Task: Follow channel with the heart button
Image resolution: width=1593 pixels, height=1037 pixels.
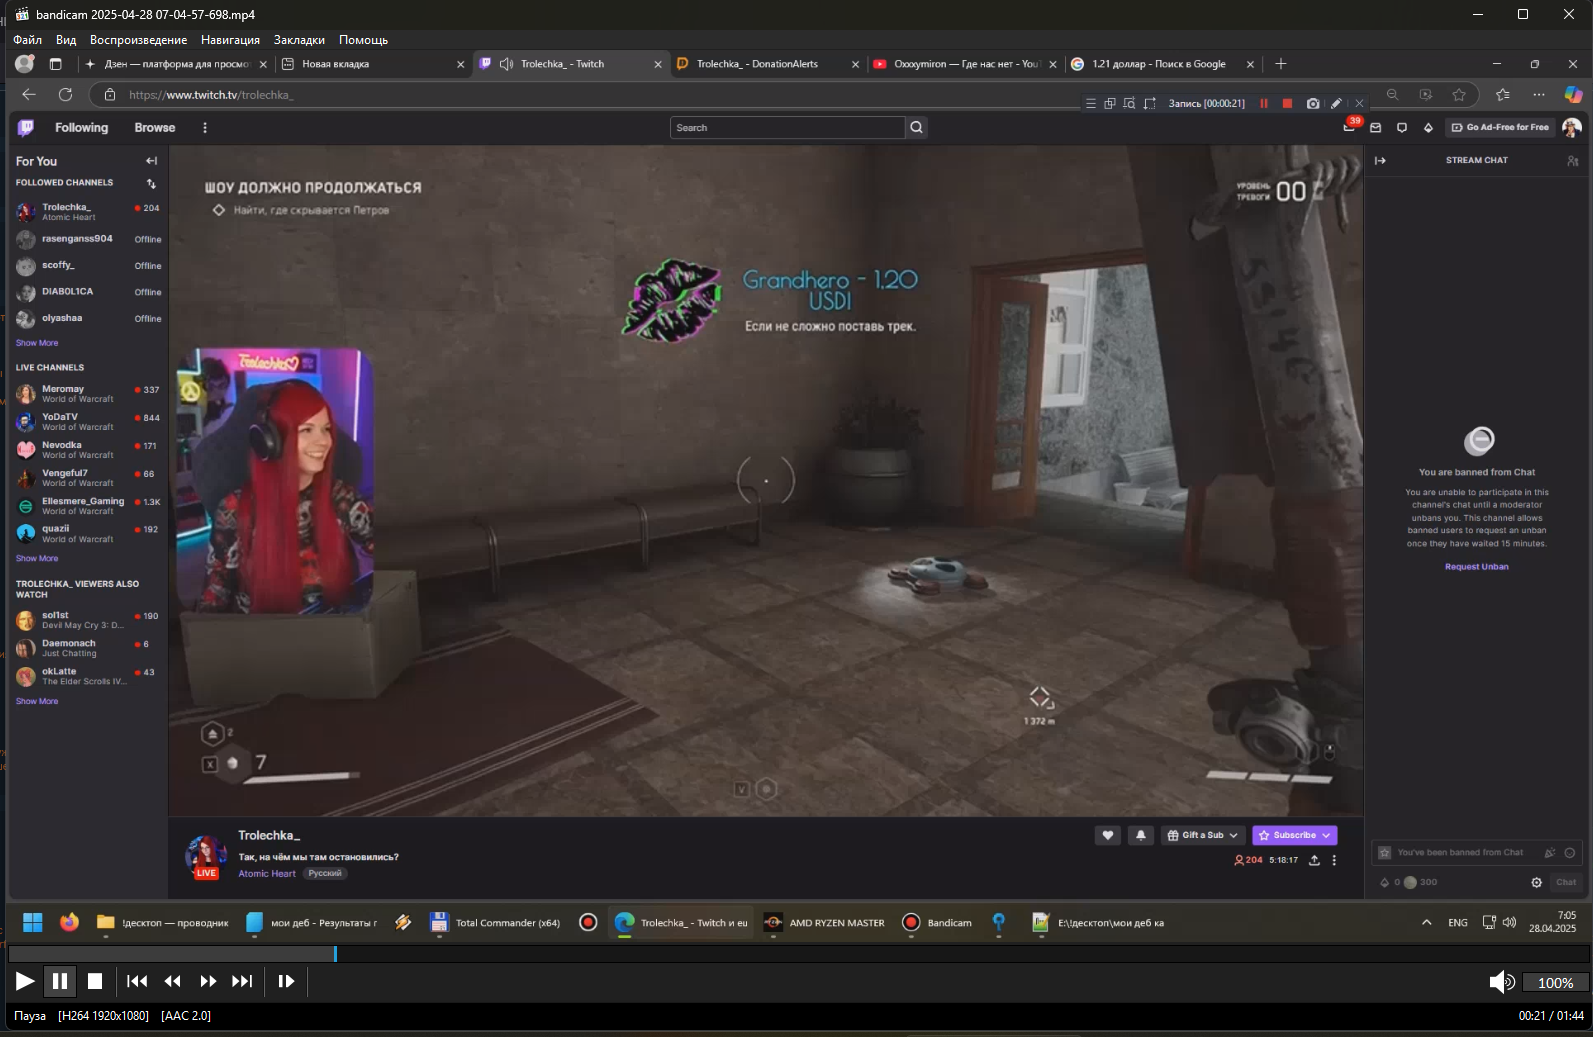Action: (x=1107, y=835)
